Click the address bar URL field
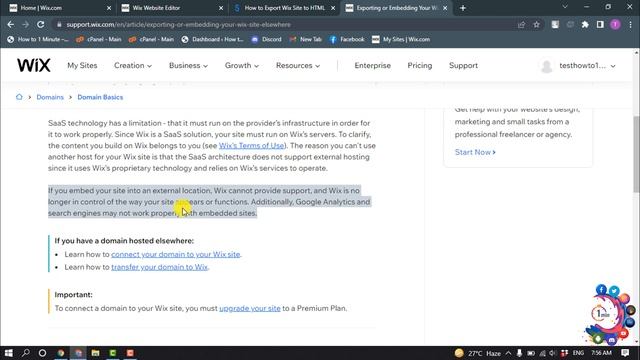 (x=286, y=24)
